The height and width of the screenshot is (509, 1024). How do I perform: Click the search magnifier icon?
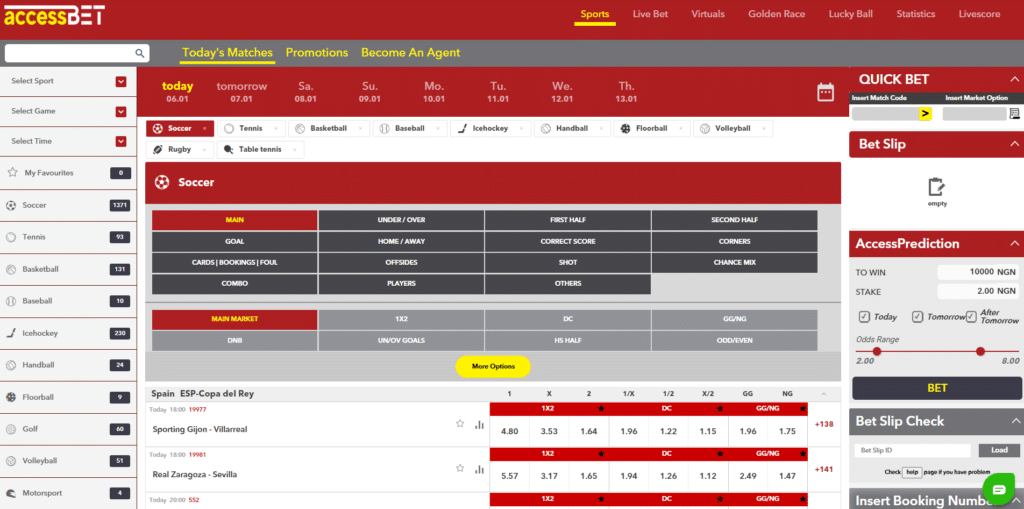pos(139,54)
